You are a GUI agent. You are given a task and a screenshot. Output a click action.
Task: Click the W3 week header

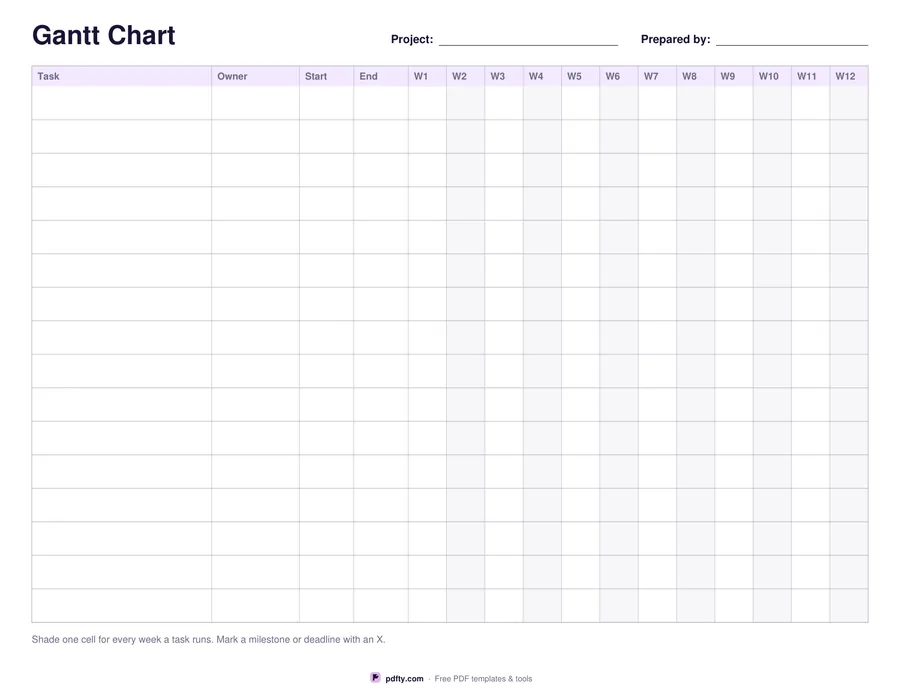tap(504, 76)
